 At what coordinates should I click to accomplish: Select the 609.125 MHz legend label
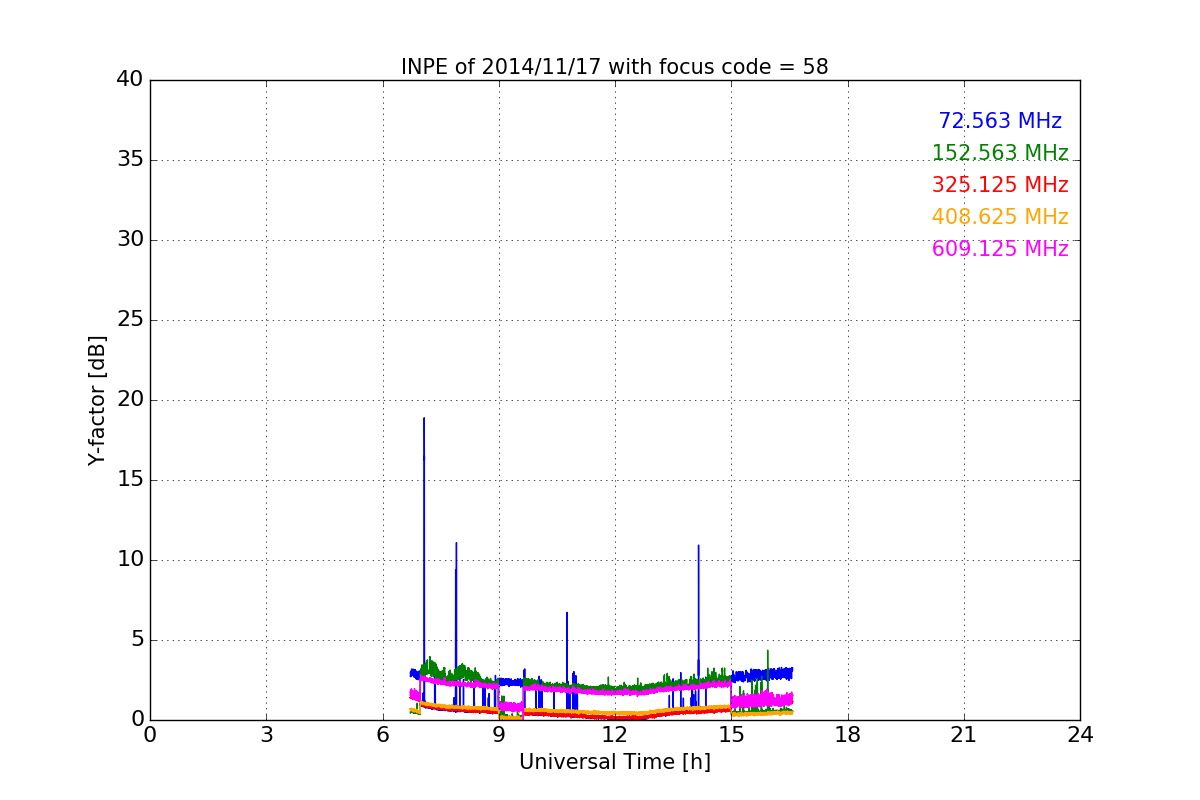click(x=1000, y=249)
